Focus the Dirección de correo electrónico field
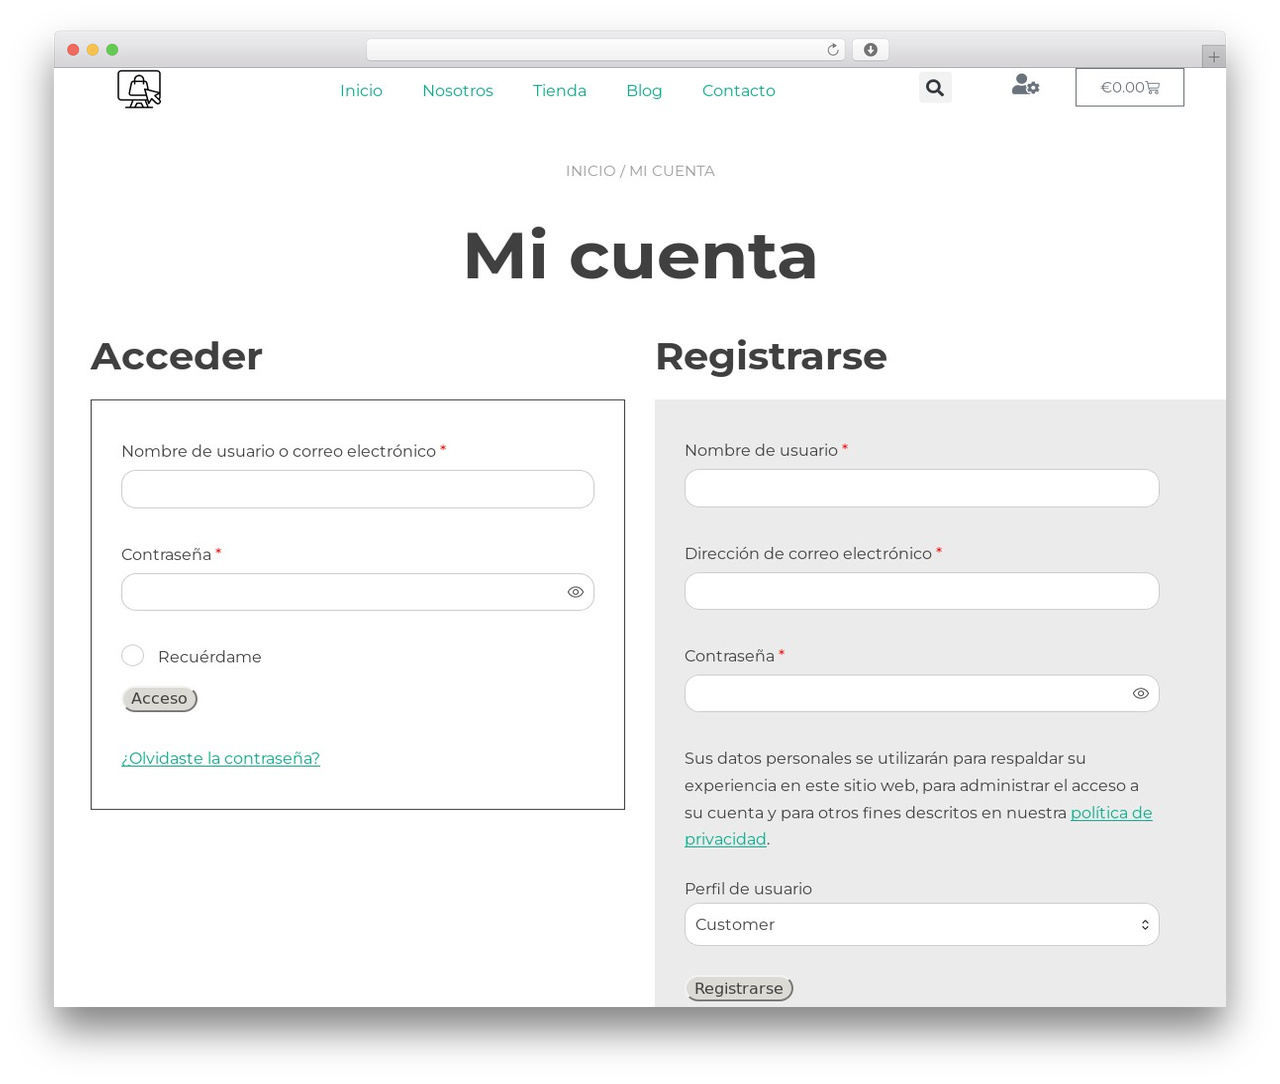This screenshot has height=1084, width=1280. 921,591
